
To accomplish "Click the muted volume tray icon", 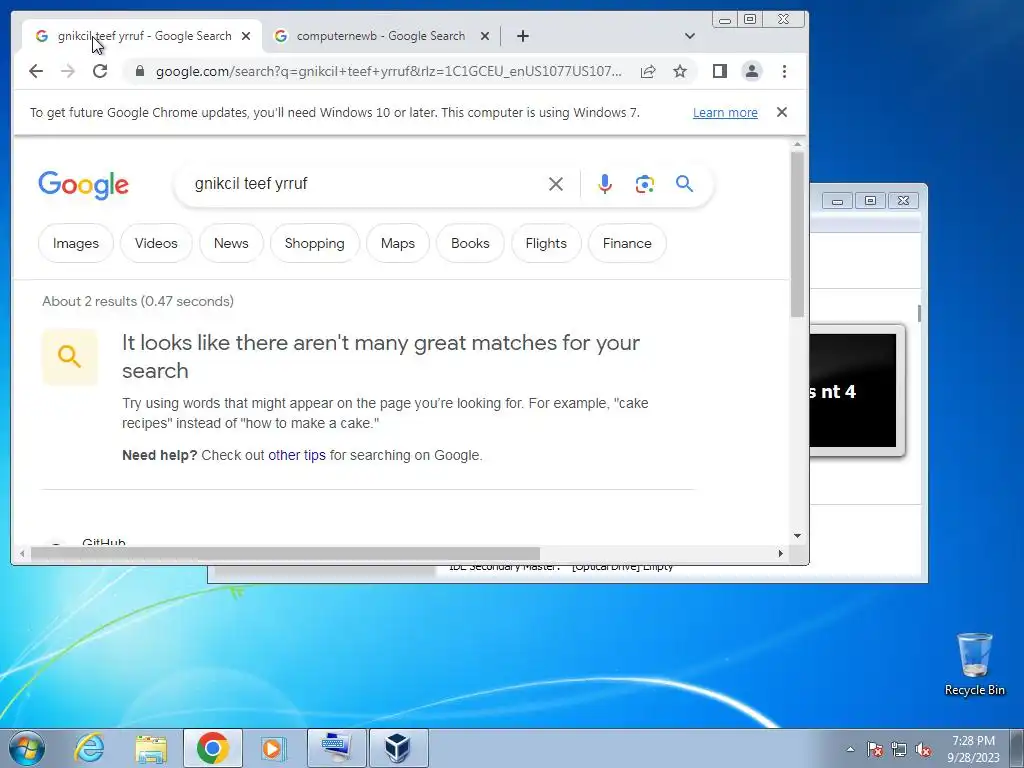I will pyautogui.click(x=923, y=749).
